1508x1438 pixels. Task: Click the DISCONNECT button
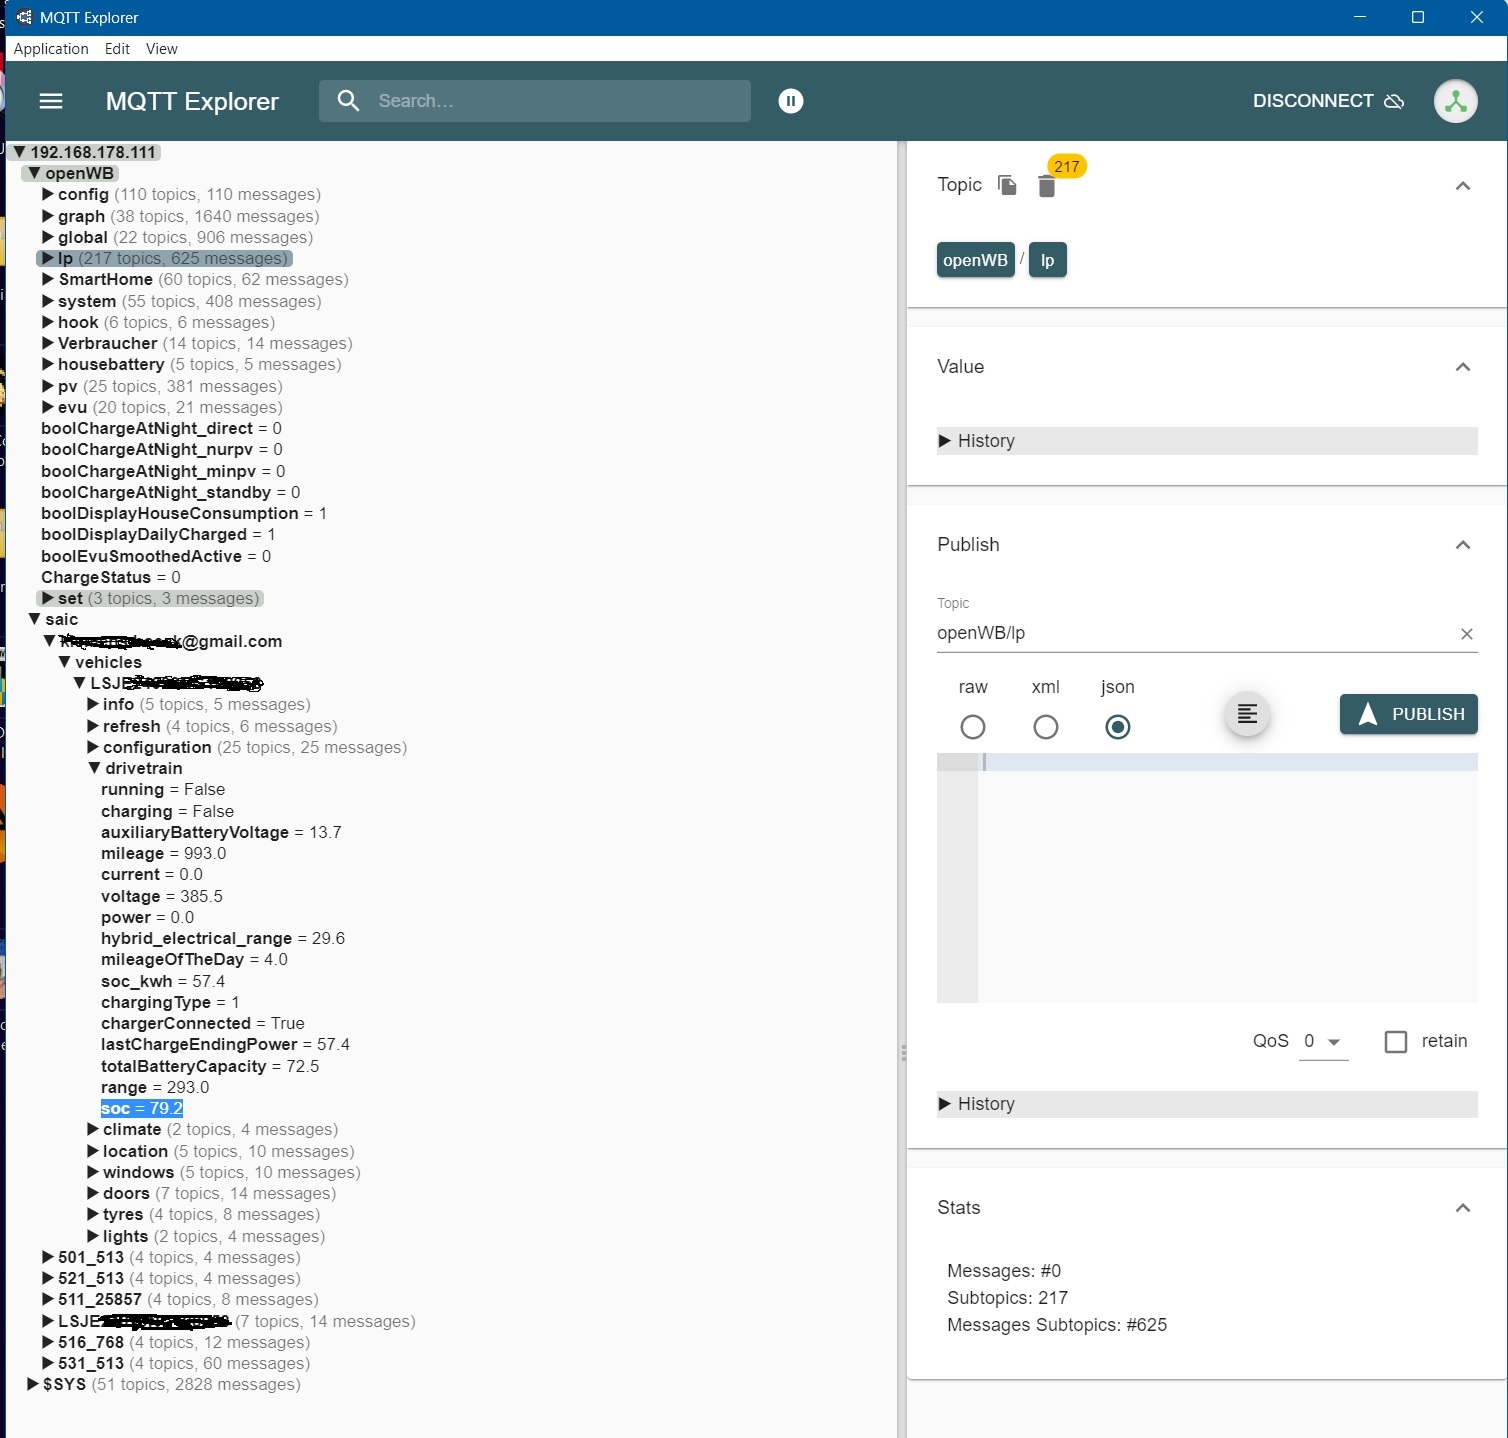point(1327,101)
